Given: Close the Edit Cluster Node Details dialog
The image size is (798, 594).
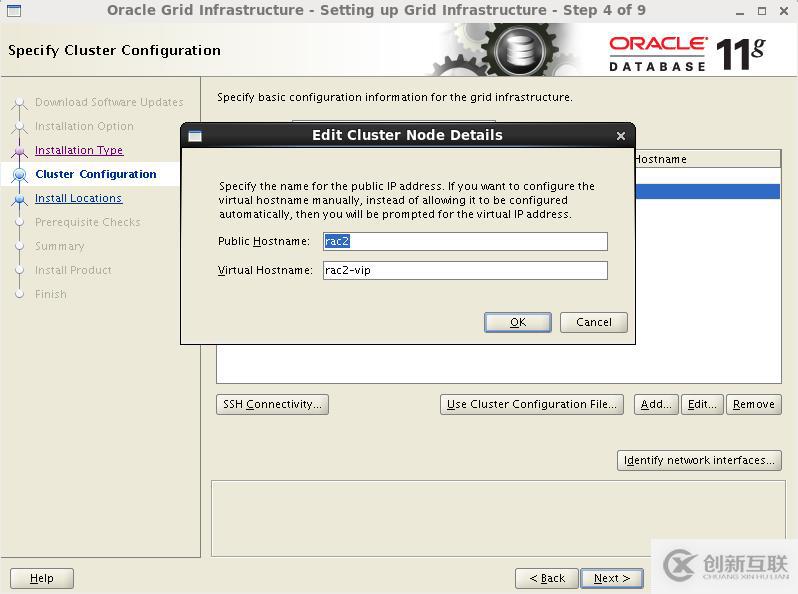Looking at the screenshot, I should point(620,136).
